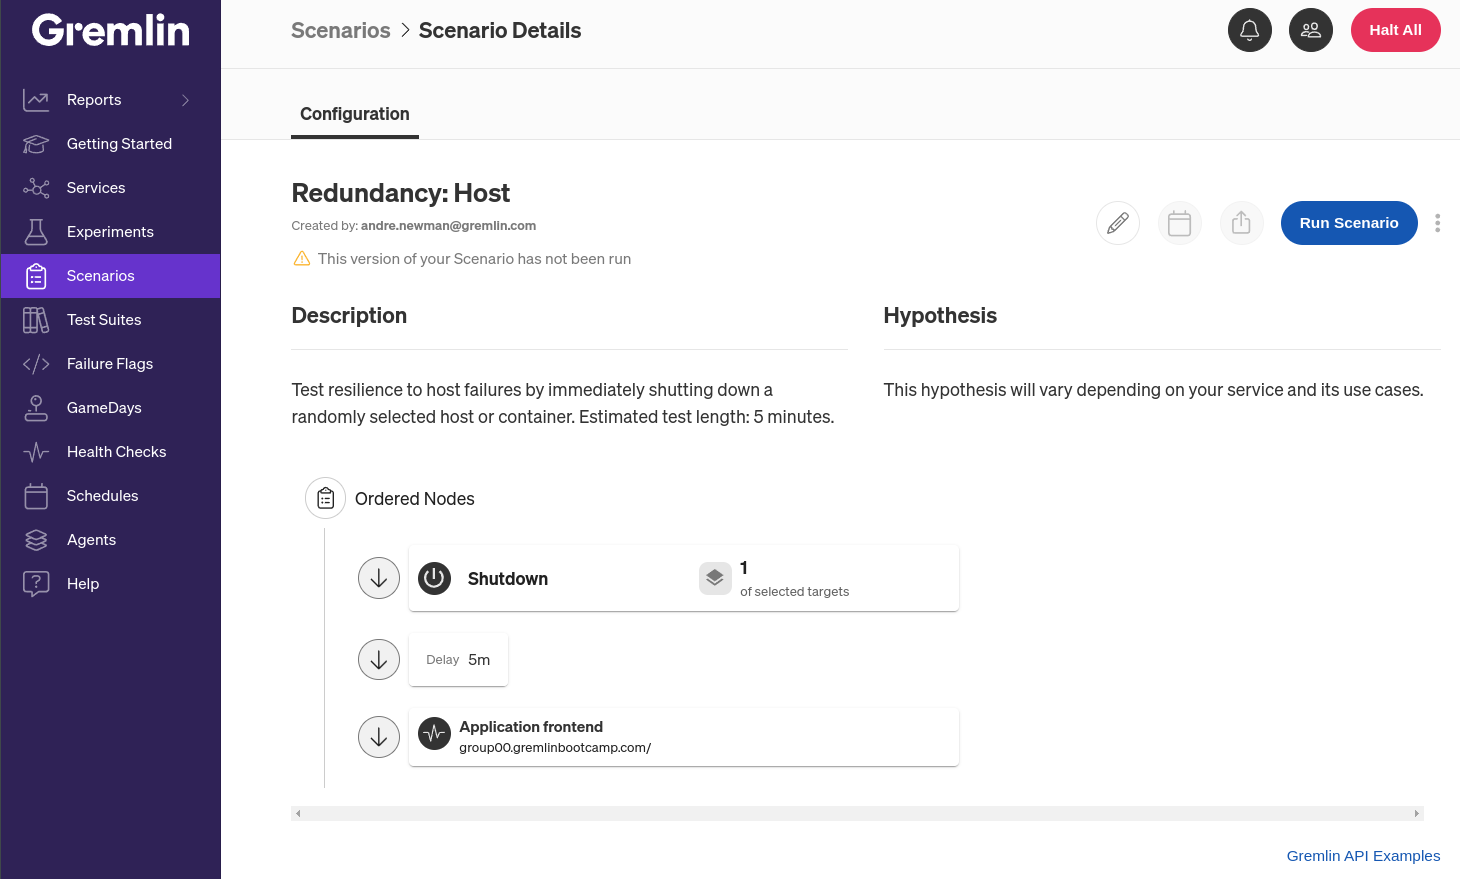The width and height of the screenshot is (1460, 879).
Task: Click the Halt All button
Action: [x=1395, y=30]
